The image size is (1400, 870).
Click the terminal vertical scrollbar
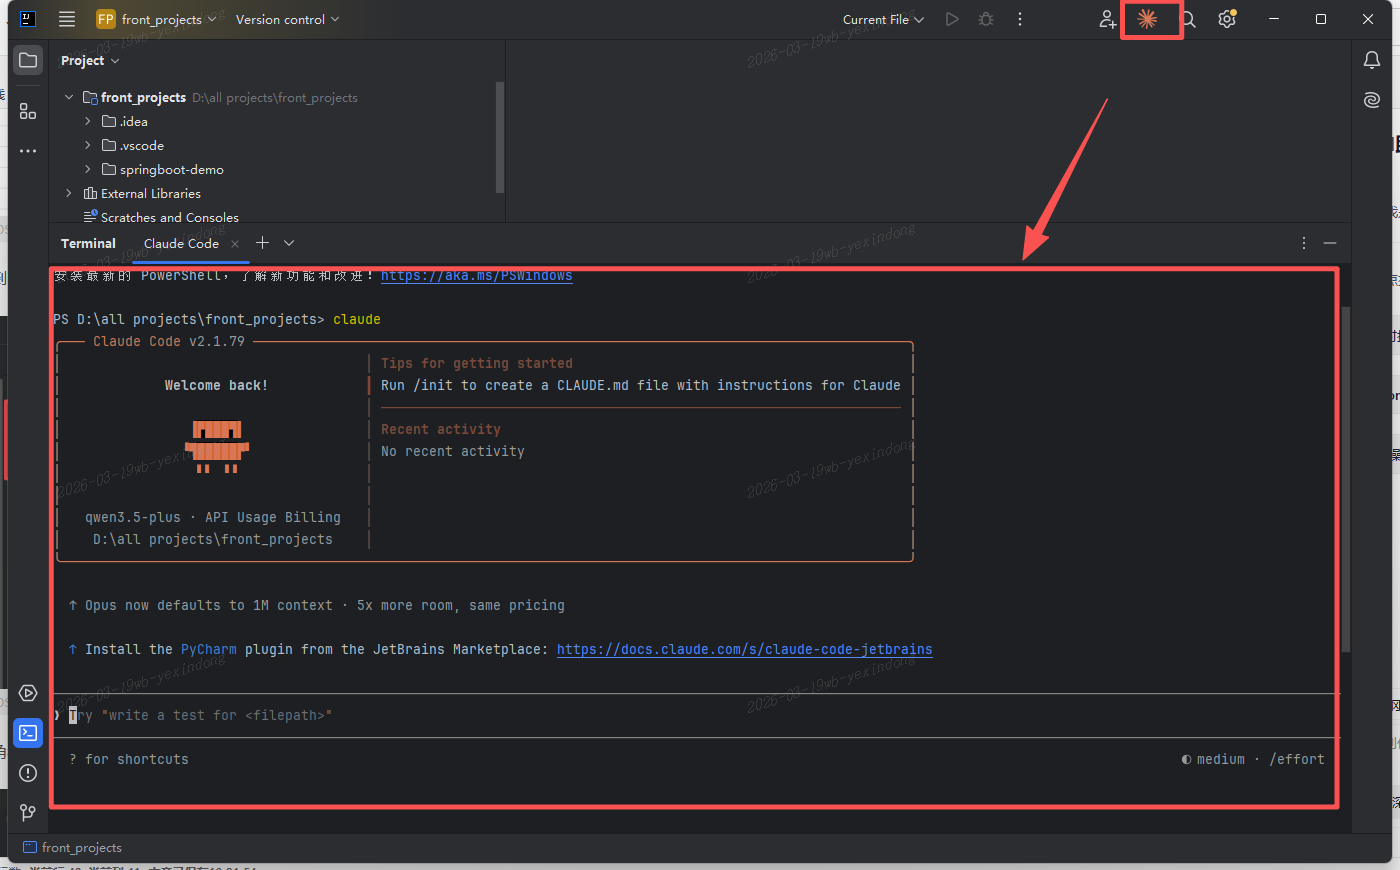1345,480
